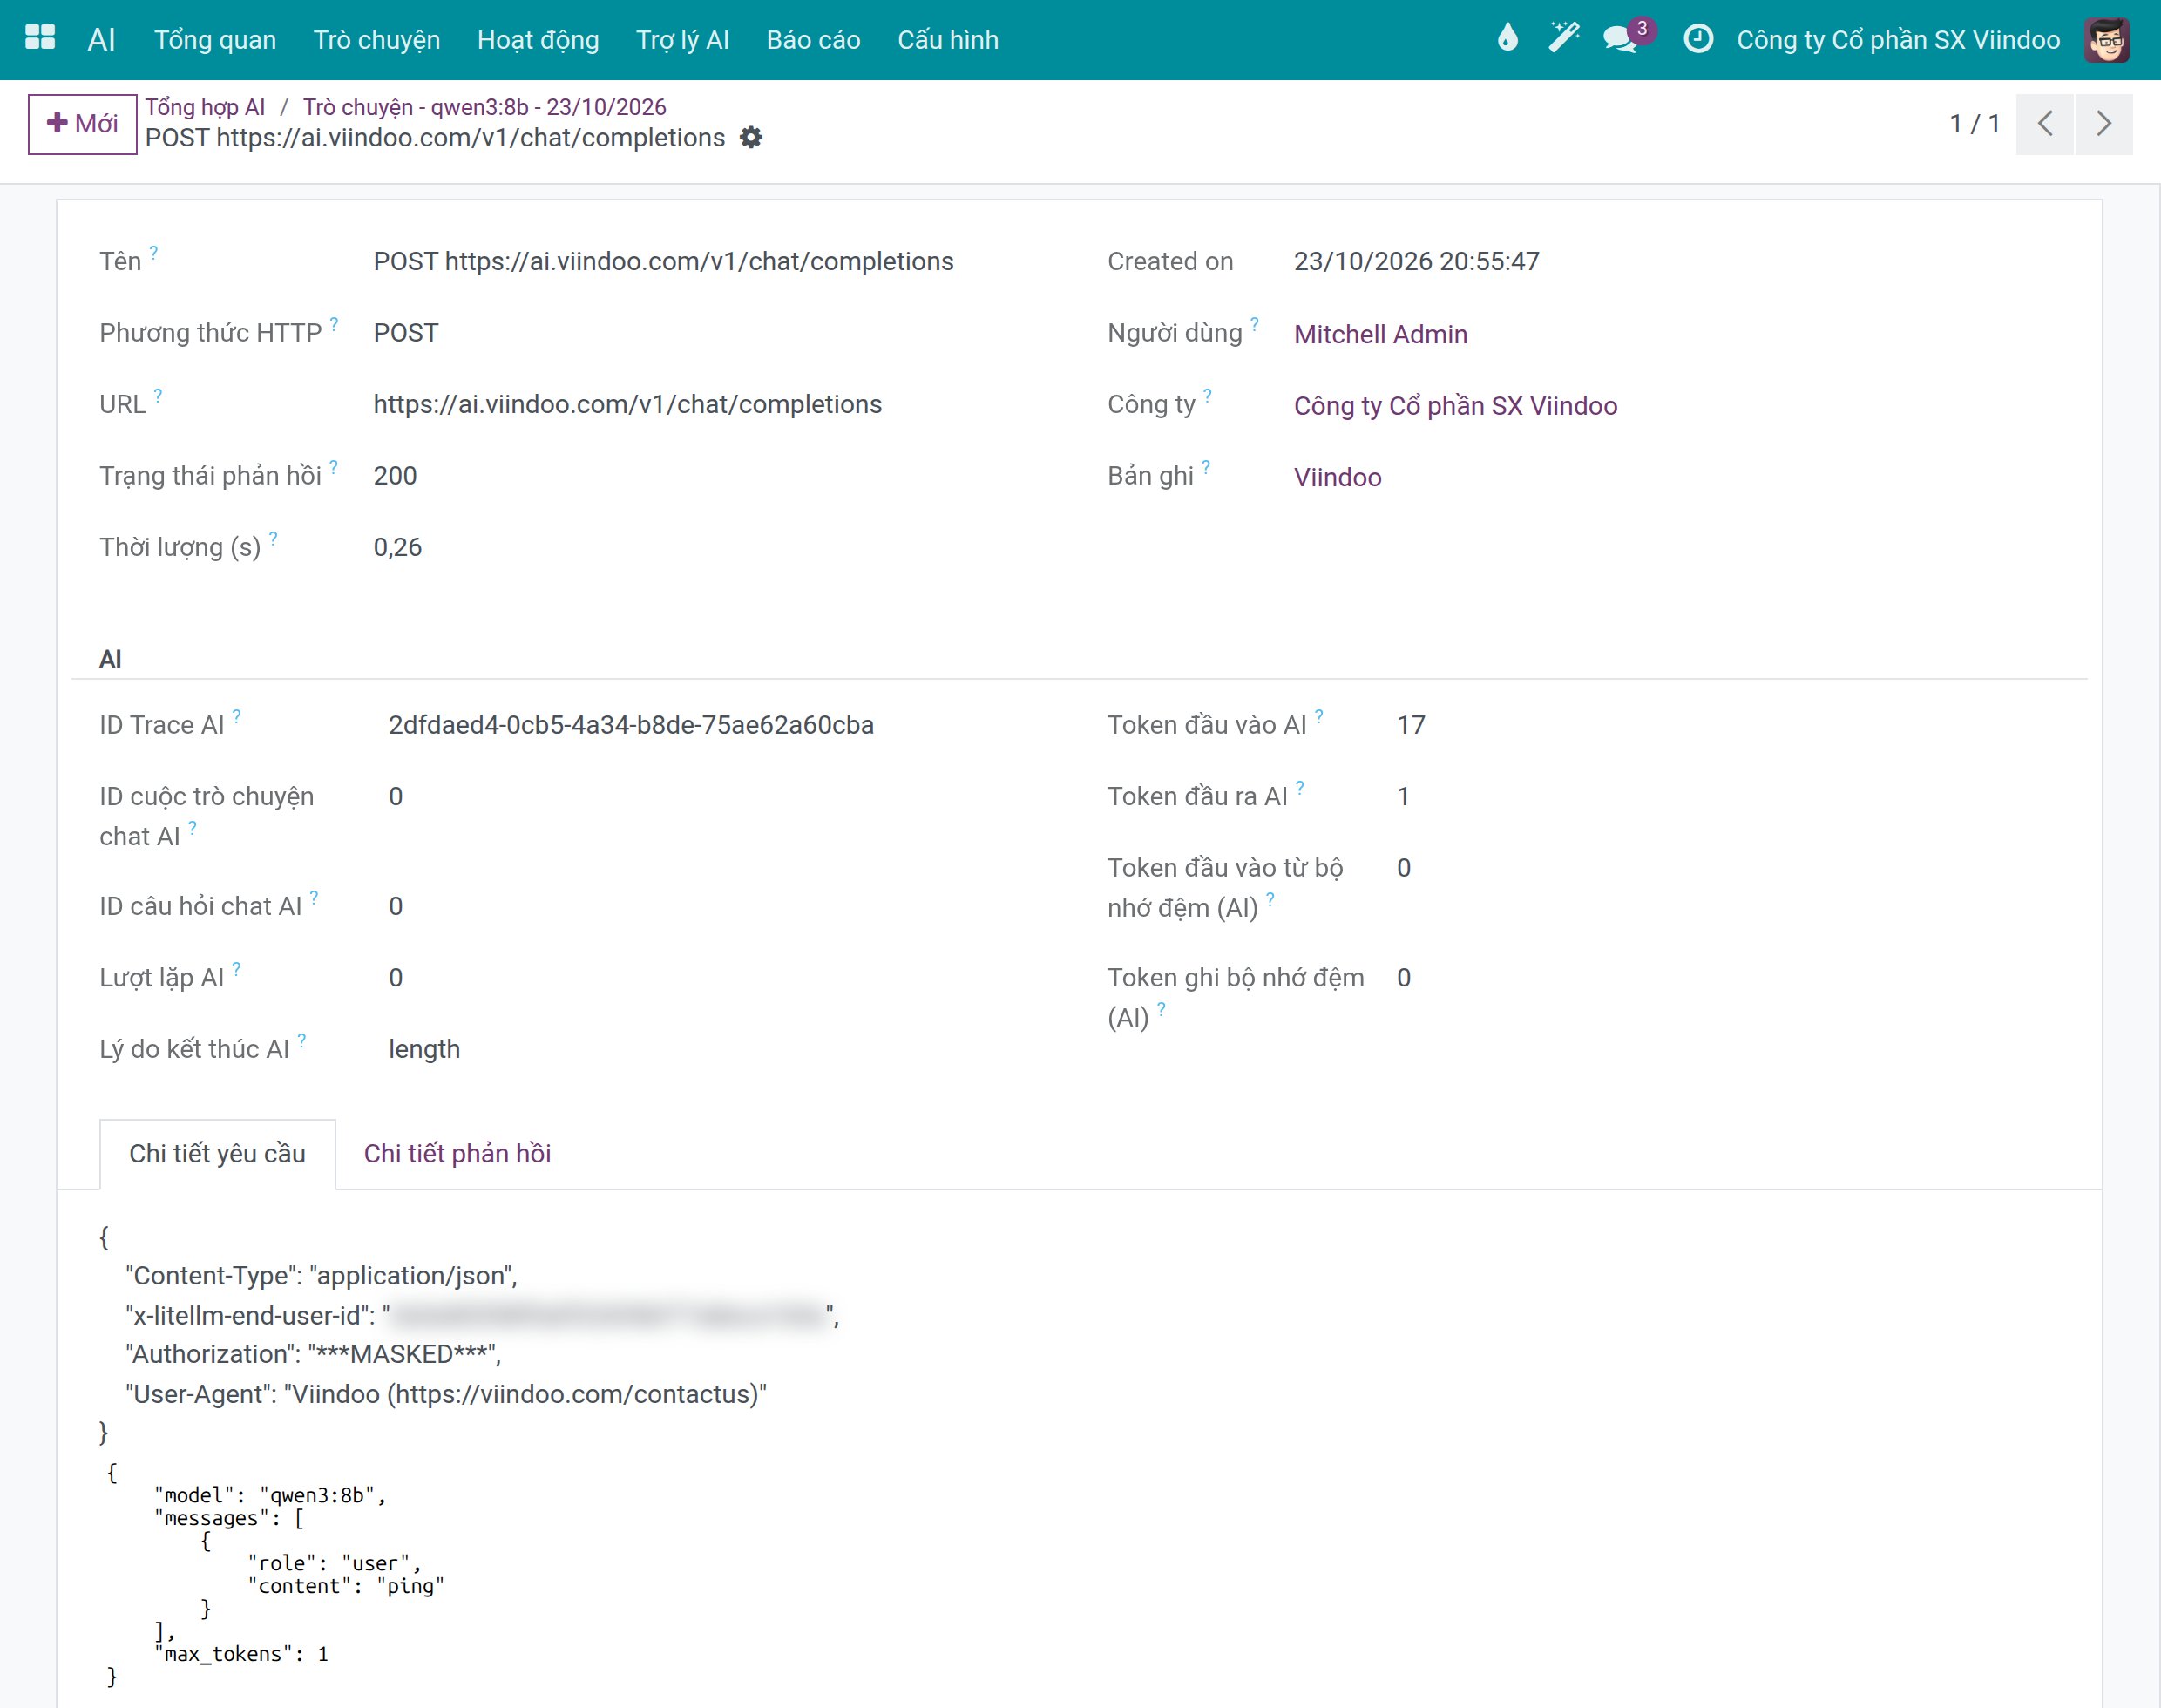This screenshot has height=1708, width=2161.
Task: Click the duration value 0,26
Action: tap(397, 547)
